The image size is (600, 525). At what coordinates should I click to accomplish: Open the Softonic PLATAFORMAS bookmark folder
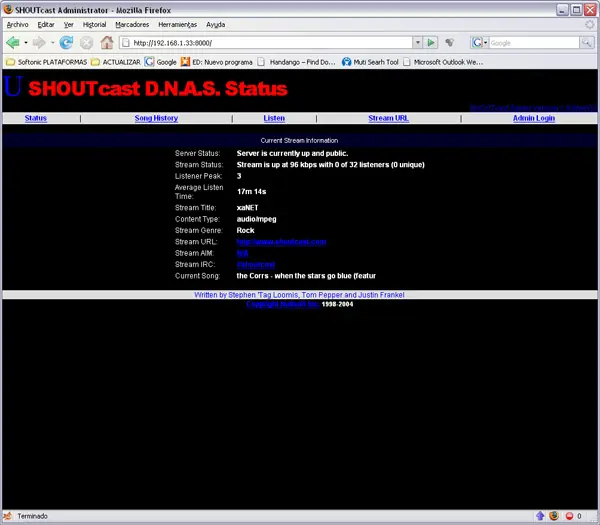pos(47,62)
